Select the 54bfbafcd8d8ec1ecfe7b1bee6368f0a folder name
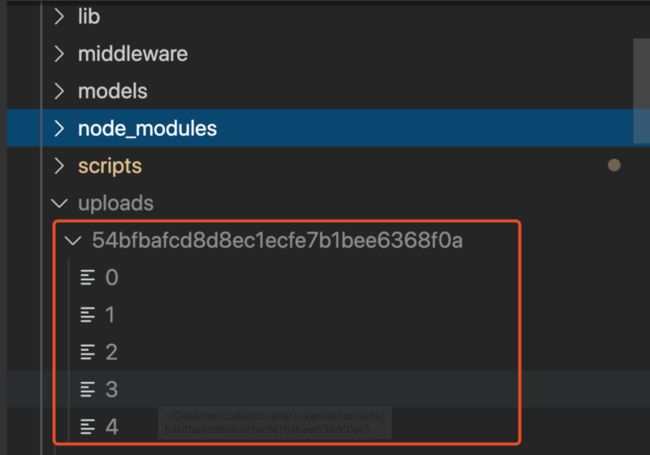This screenshot has width=650, height=455. (276, 240)
